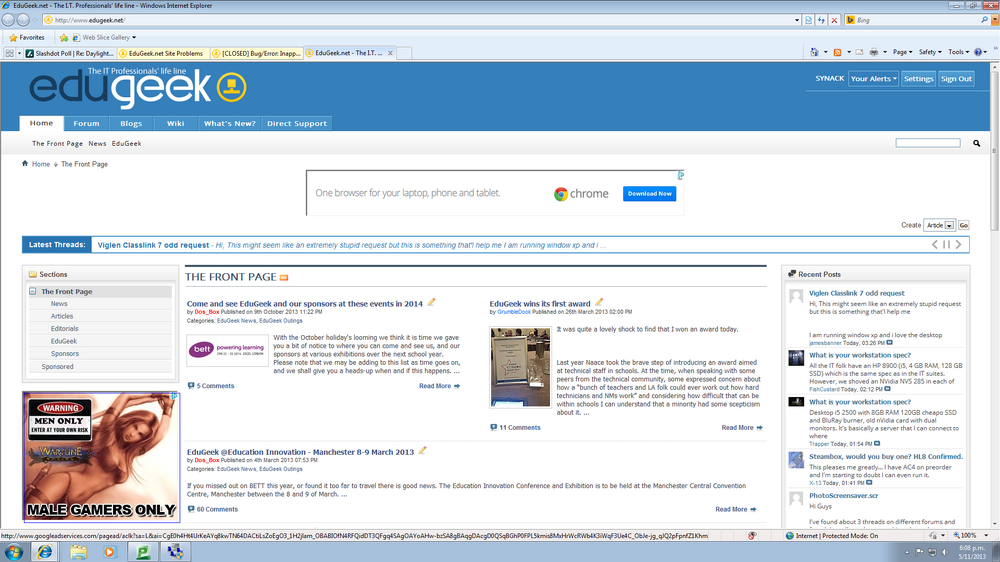The height and width of the screenshot is (562, 1000).
Task: Go to next latest thread arrow
Action: click(958, 244)
